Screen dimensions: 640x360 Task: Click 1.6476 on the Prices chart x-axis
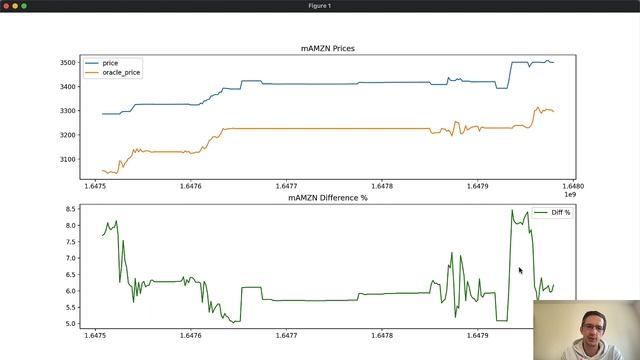pos(191,186)
